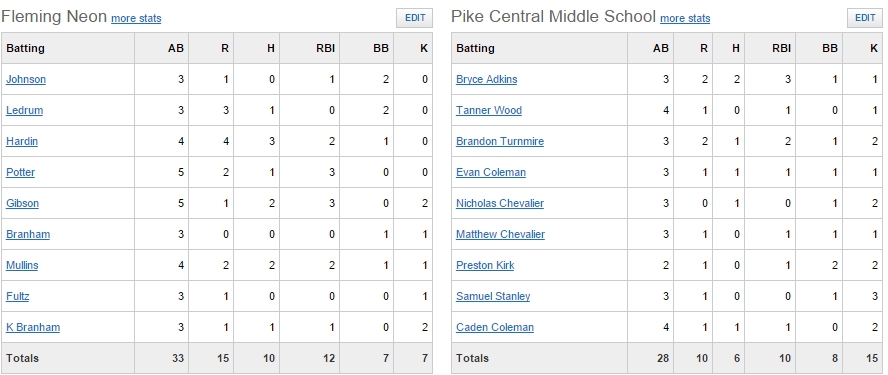Open Hardin's player profile
Viewport: 888px width, 375px height.
pyautogui.click(x=22, y=141)
